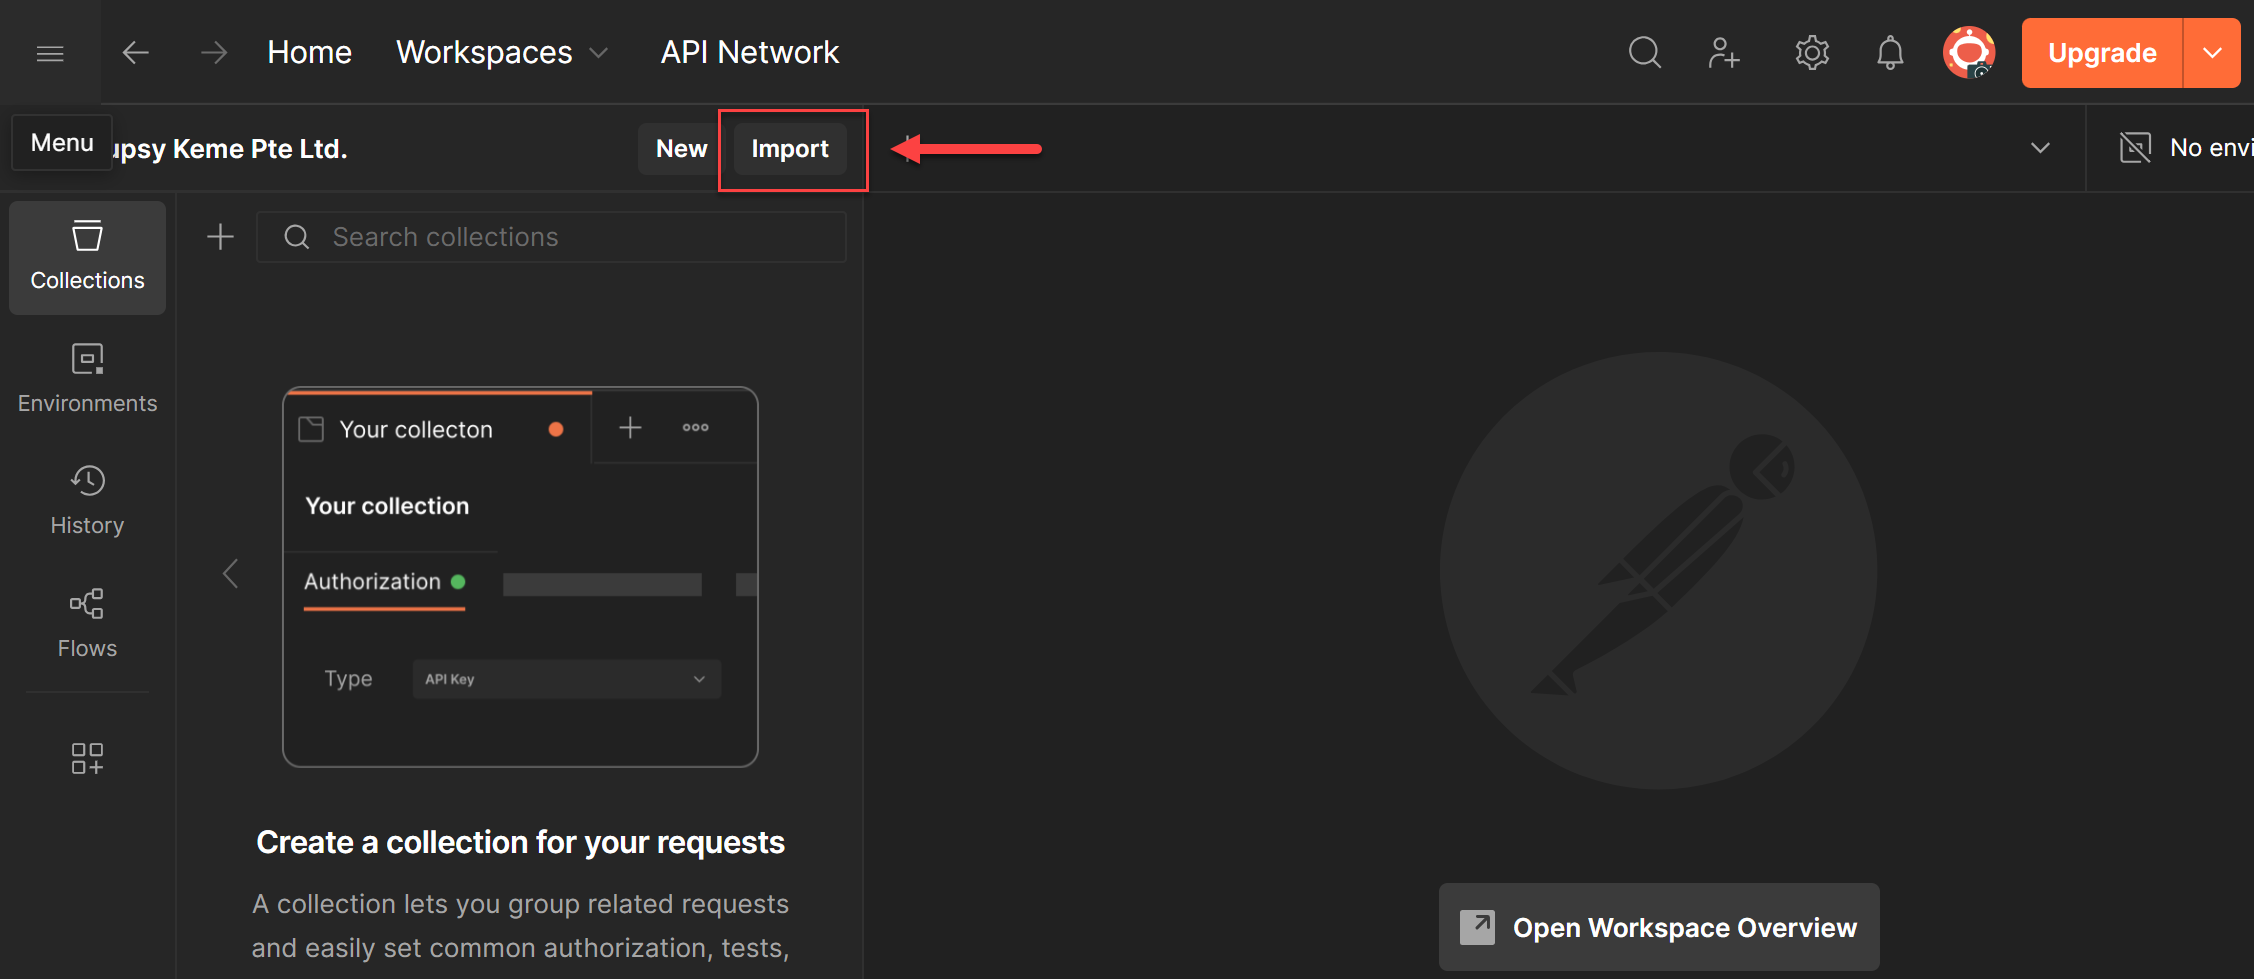Click the Keme Pte Ltd. workspace name
This screenshot has height=979, width=2254.
pyautogui.click(x=229, y=149)
